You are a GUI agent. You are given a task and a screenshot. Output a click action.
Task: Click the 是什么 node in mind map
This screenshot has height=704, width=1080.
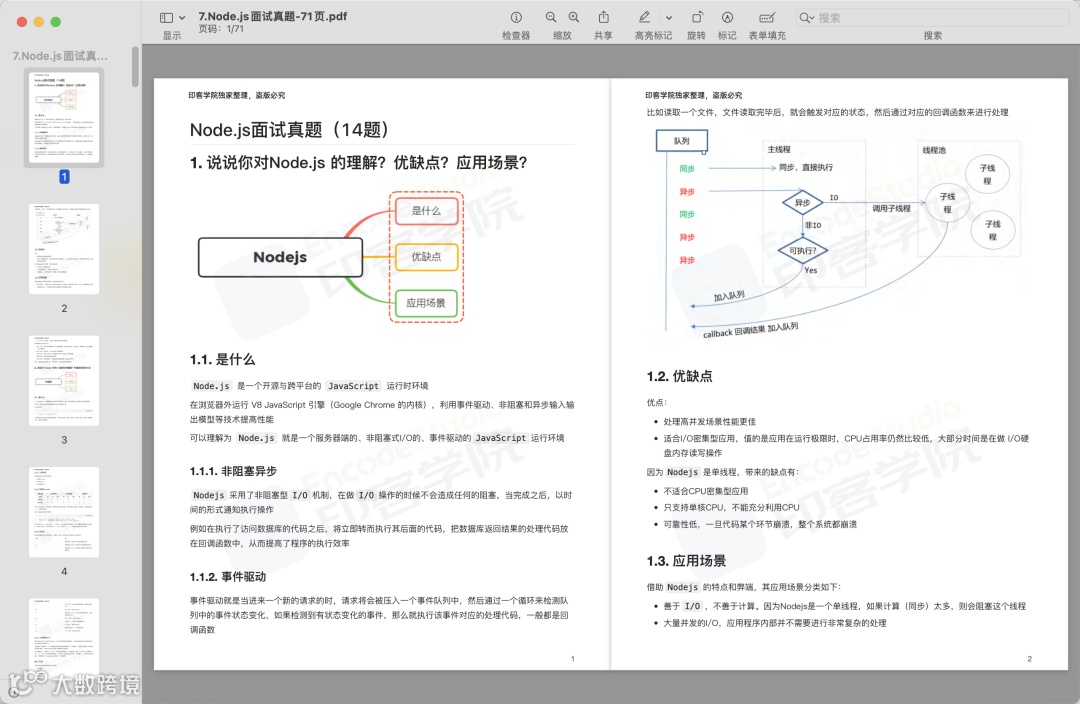[x=426, y=211]
